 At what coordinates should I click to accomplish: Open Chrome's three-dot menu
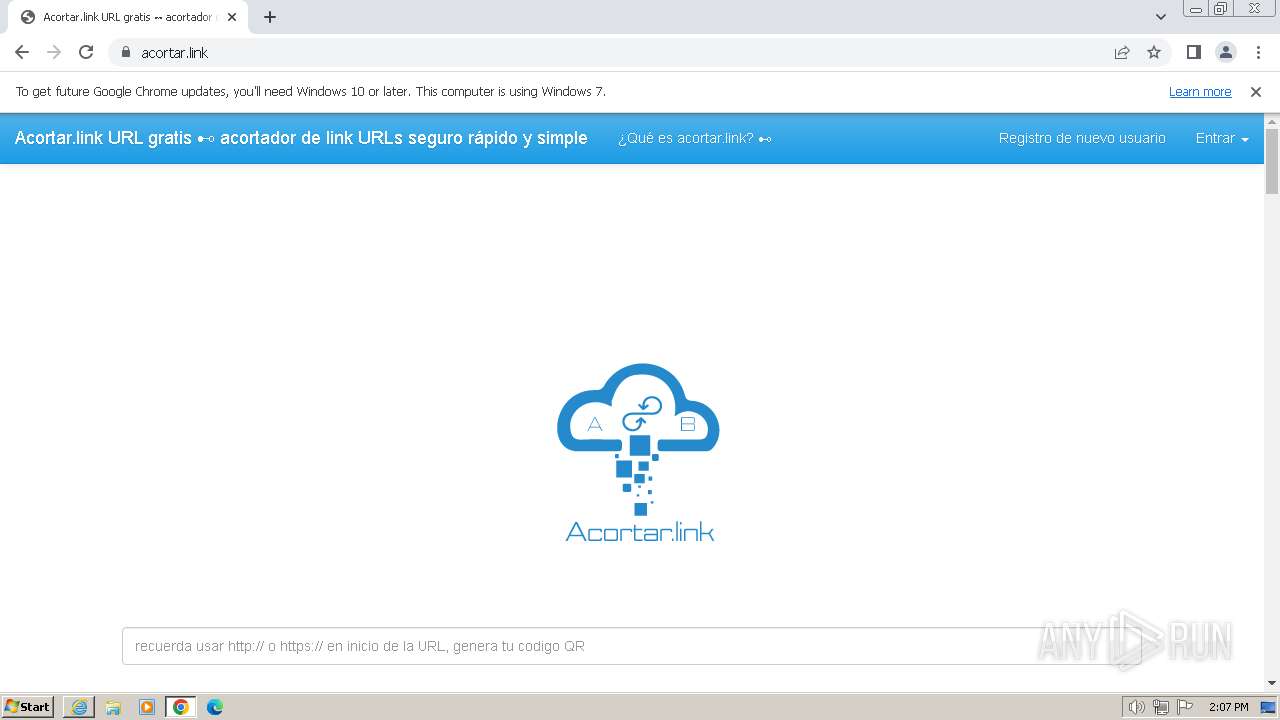pos(1258,52)
